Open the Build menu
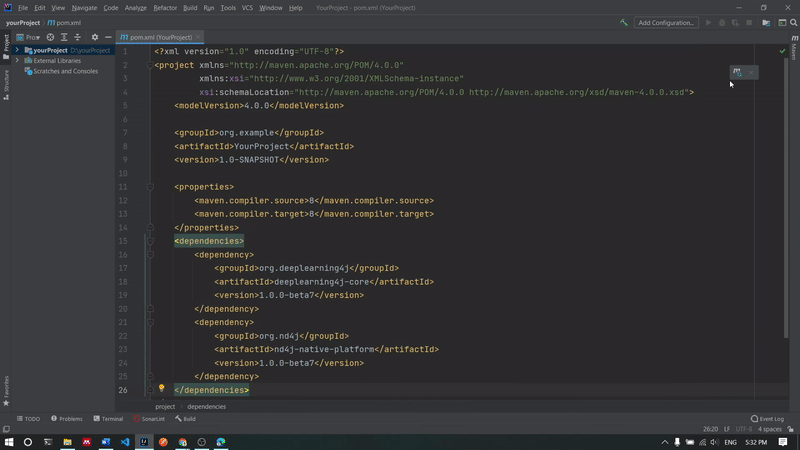The height and width of the screenshot is (450, 800). (190, 8)
